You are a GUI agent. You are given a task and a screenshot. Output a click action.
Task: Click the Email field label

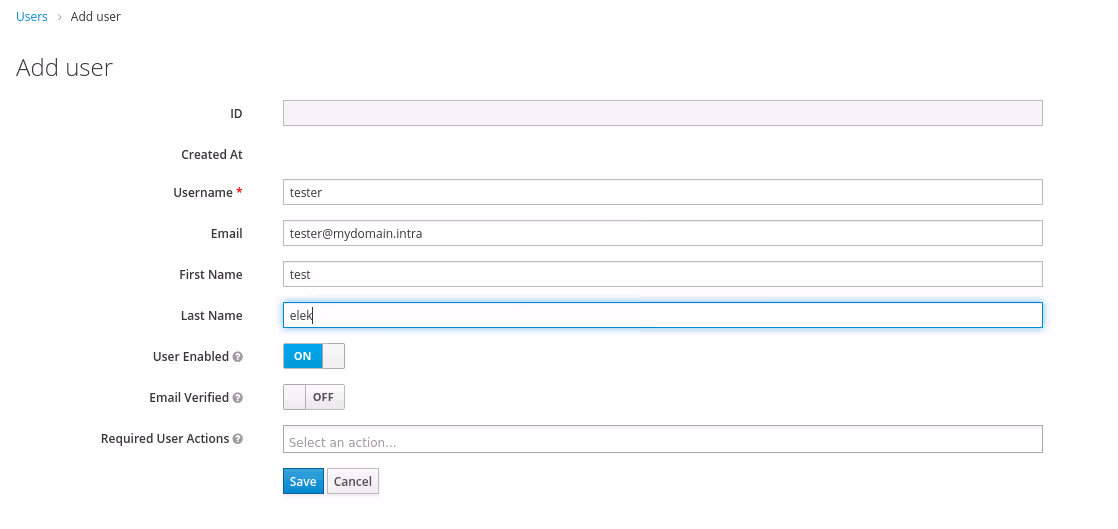click(x=226, y=233)
